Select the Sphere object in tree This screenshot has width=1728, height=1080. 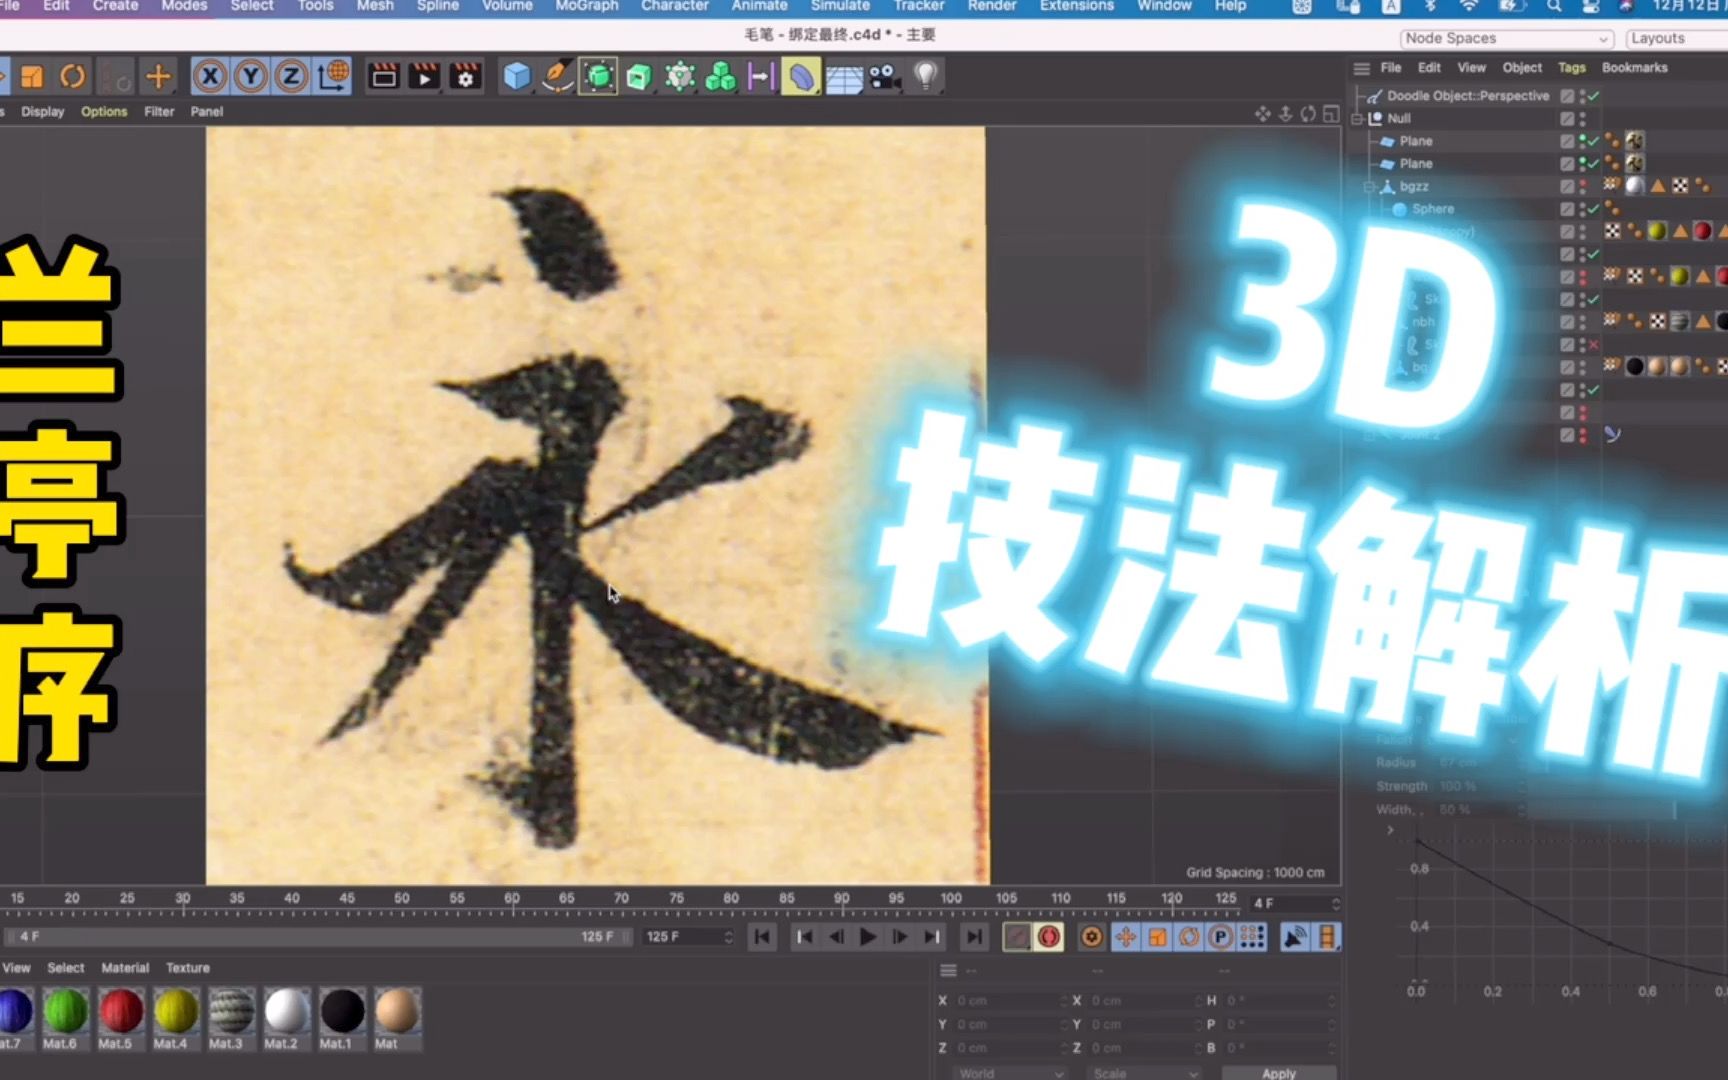click(x=1433, y=209)
